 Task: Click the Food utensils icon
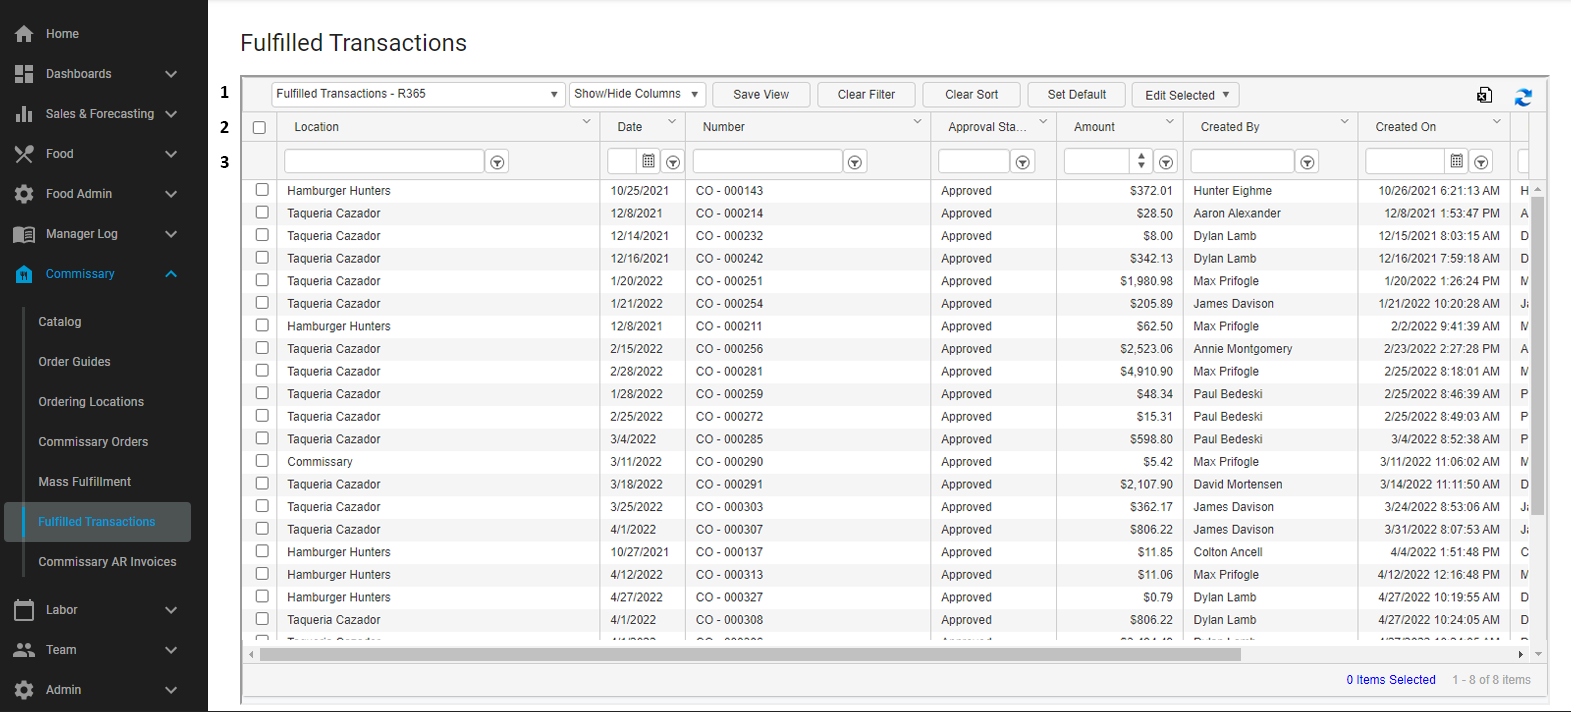click(x=24, y=154)
